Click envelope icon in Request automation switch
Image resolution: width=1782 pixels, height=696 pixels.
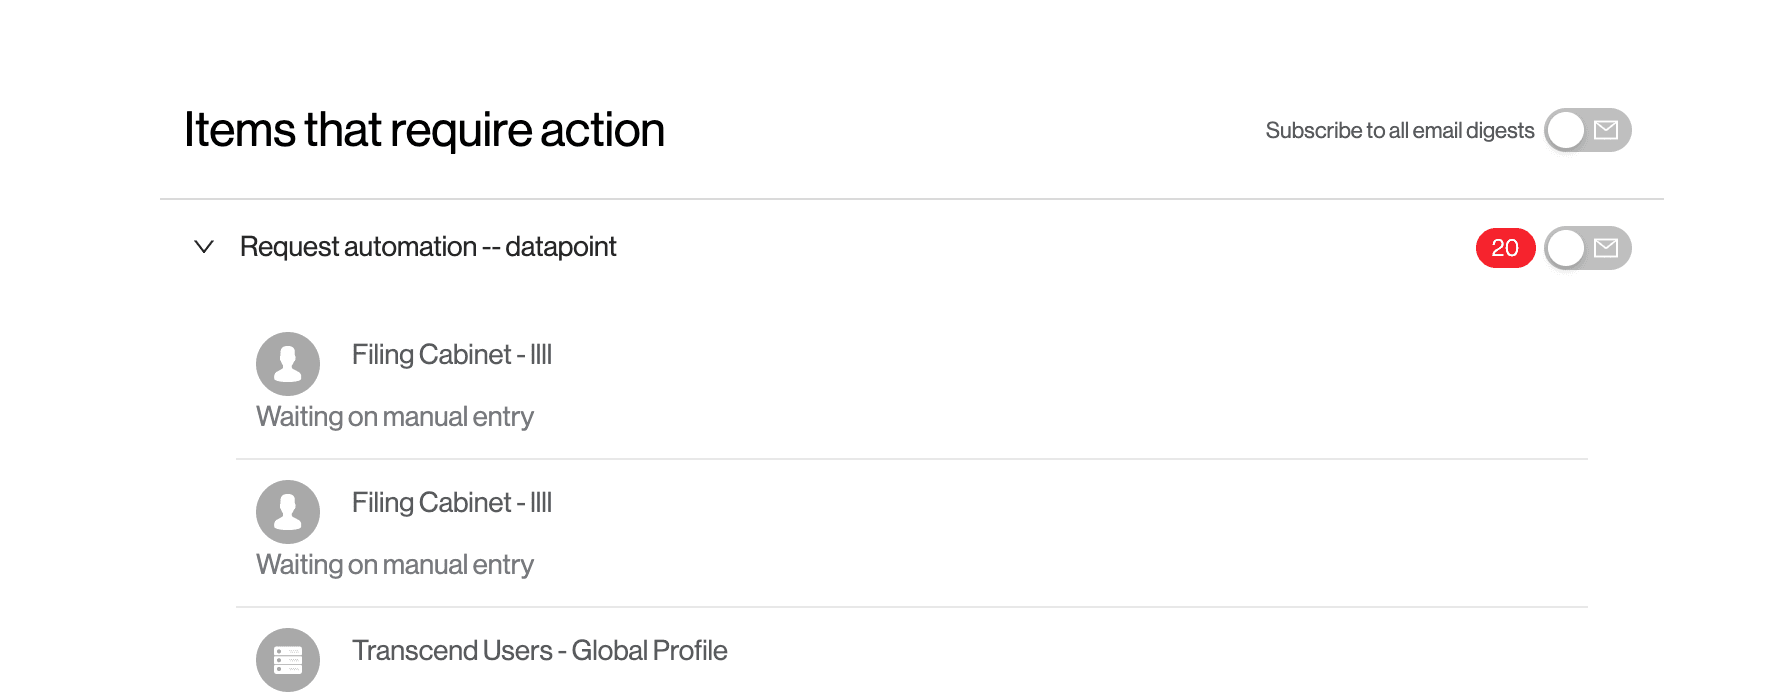(1606, 248)
